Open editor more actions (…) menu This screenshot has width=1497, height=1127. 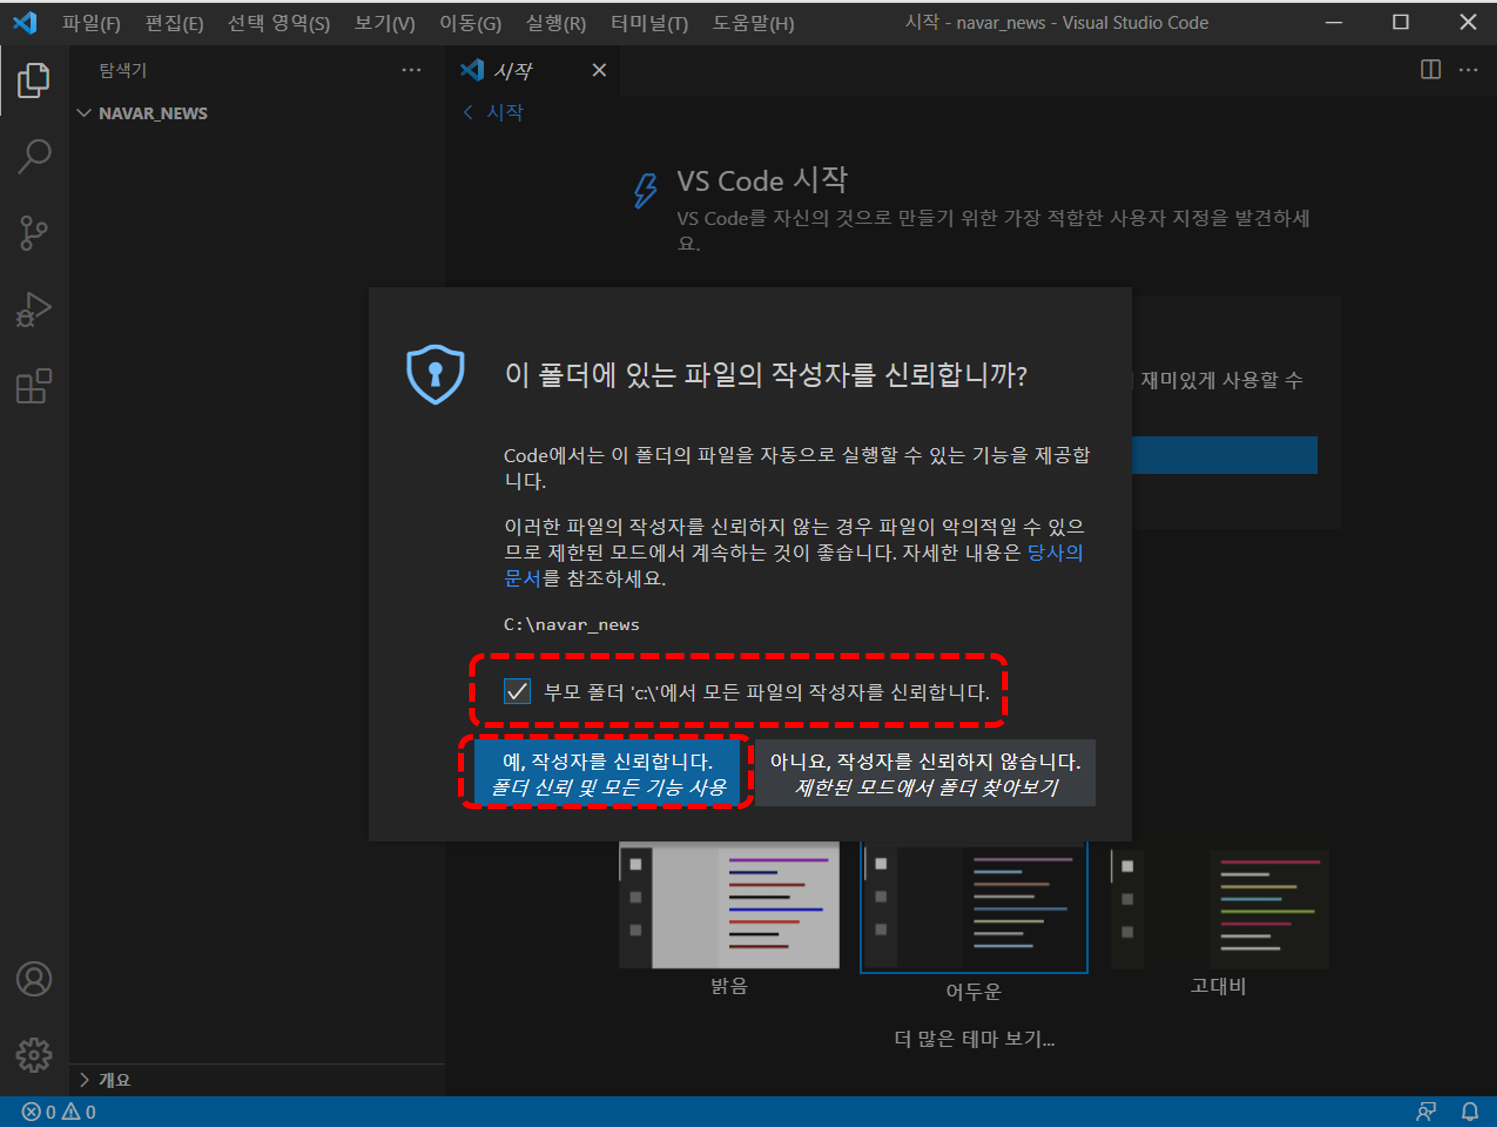[x=1468, y=70]
